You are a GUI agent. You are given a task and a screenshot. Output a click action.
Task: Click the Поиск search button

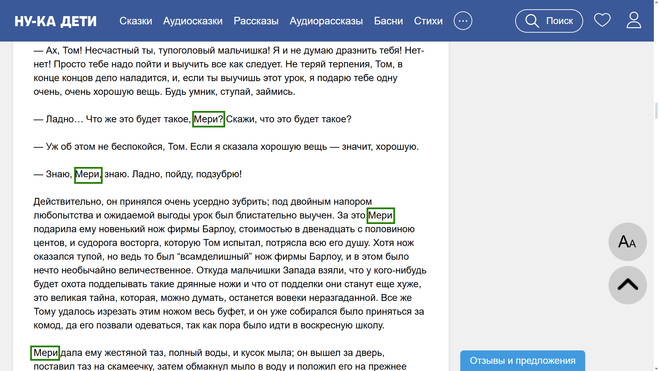pyautogui.click(x=549, y=21)
